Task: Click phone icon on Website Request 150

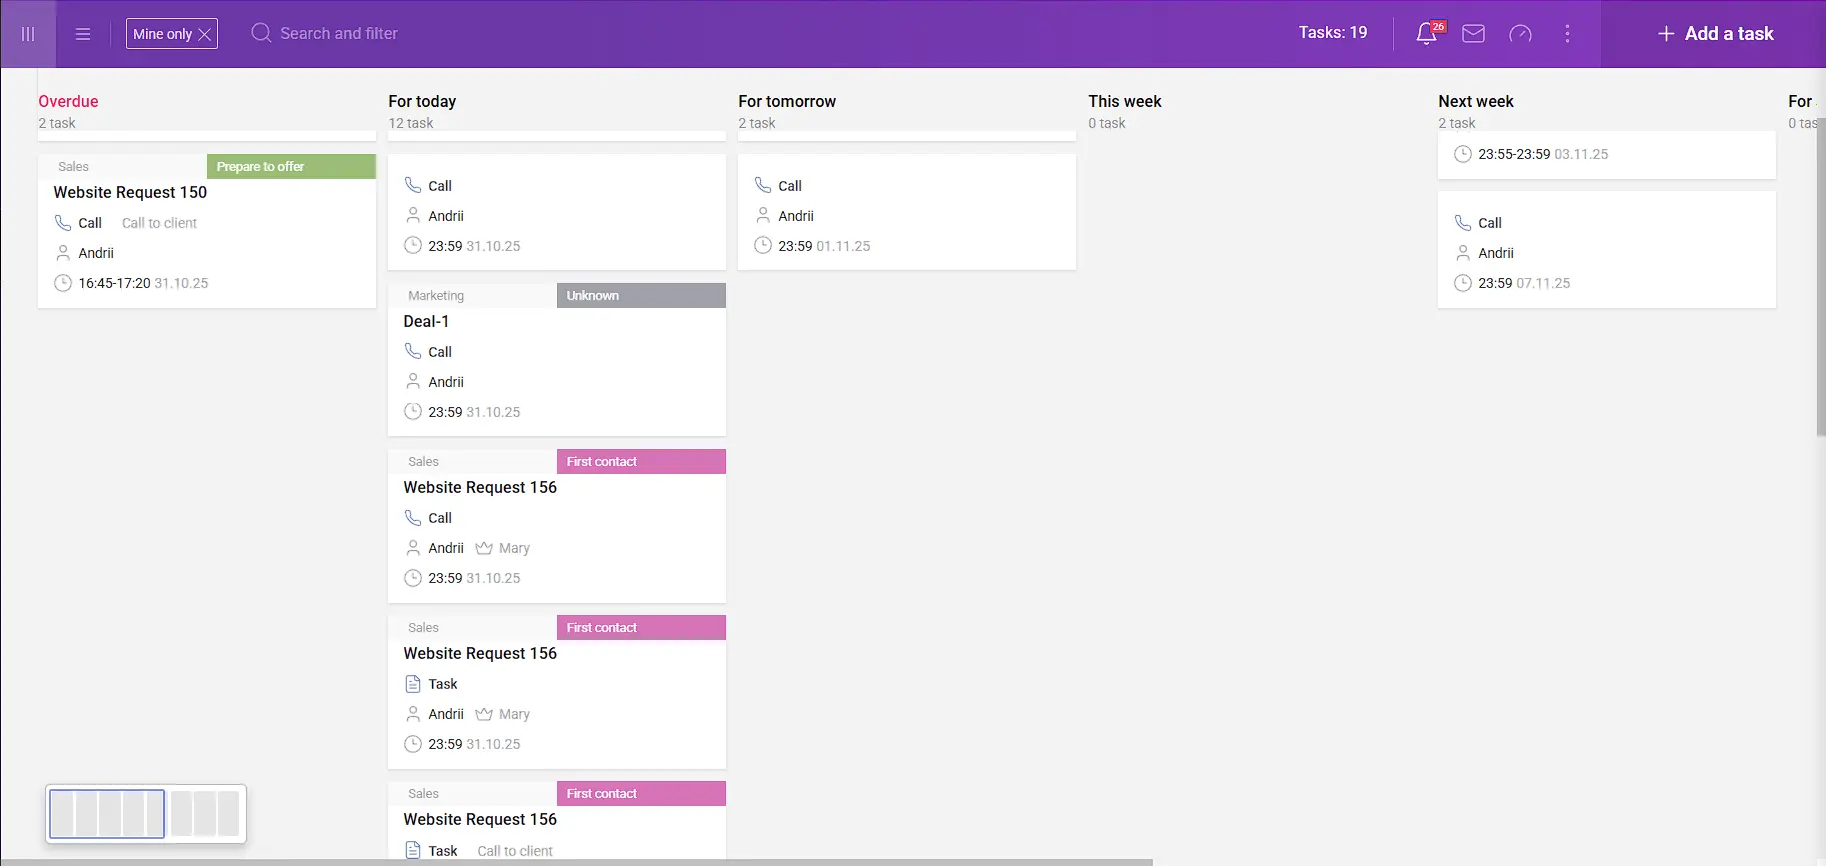Action: (x=63, y=223)
